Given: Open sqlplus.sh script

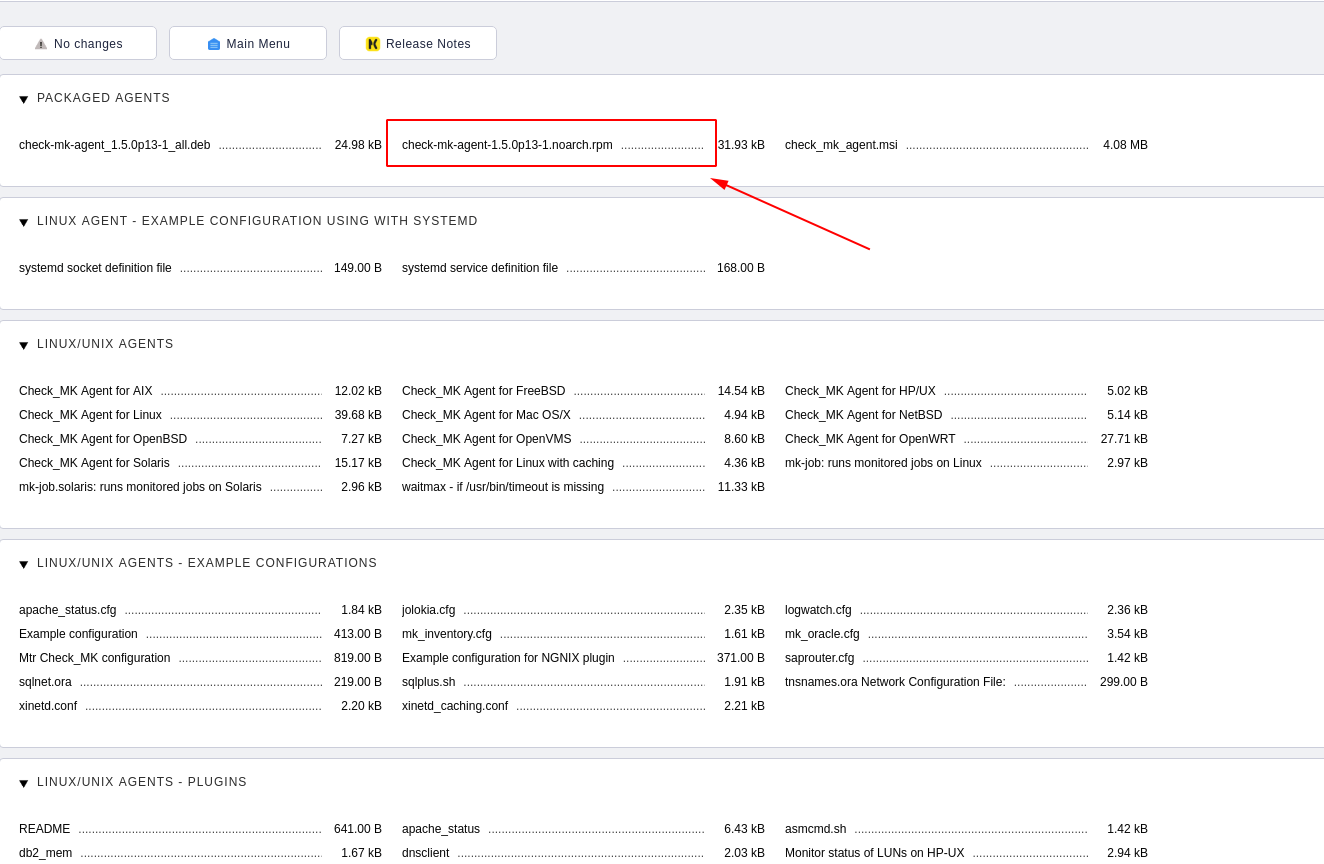Looking at the screenshot, I should 428,682.
